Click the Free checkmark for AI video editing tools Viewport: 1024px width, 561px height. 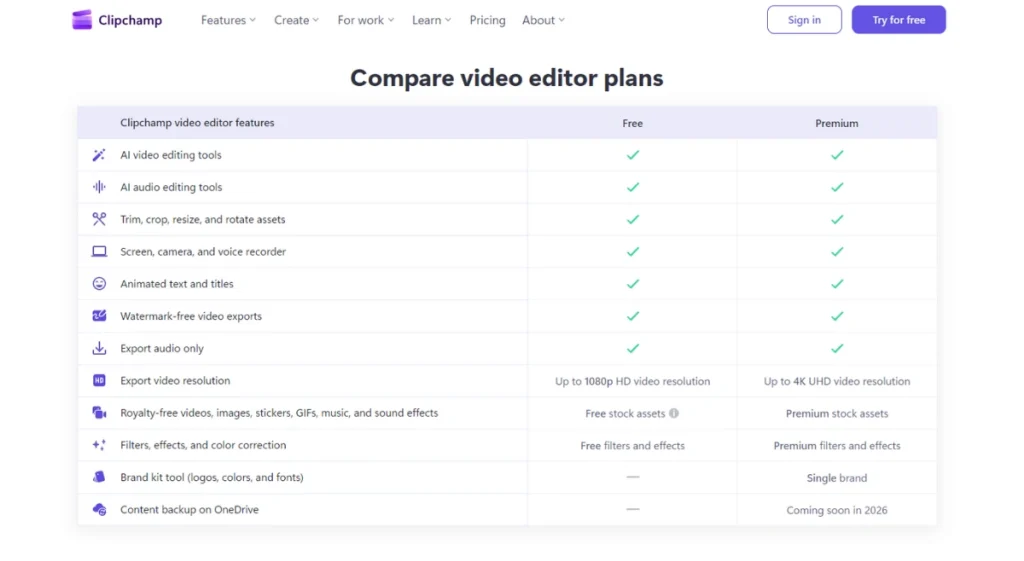[633, 155]
